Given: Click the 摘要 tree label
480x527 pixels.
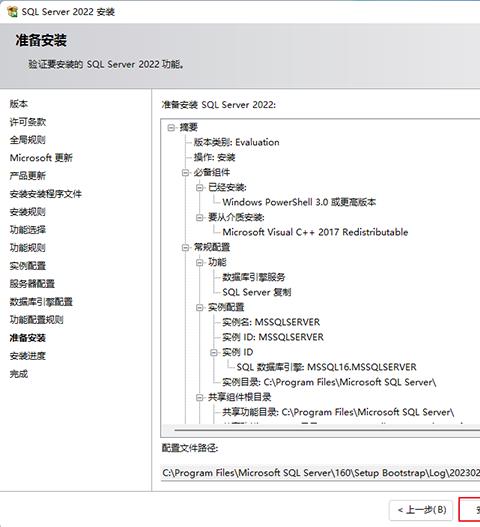Looking at the screenshot, I should 189,127.
